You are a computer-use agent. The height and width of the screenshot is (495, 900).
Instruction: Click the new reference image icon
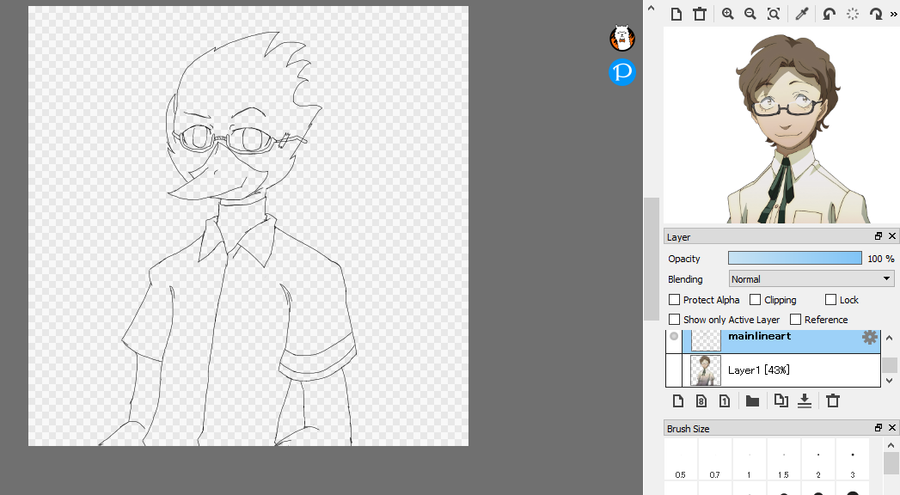point(676,14)
